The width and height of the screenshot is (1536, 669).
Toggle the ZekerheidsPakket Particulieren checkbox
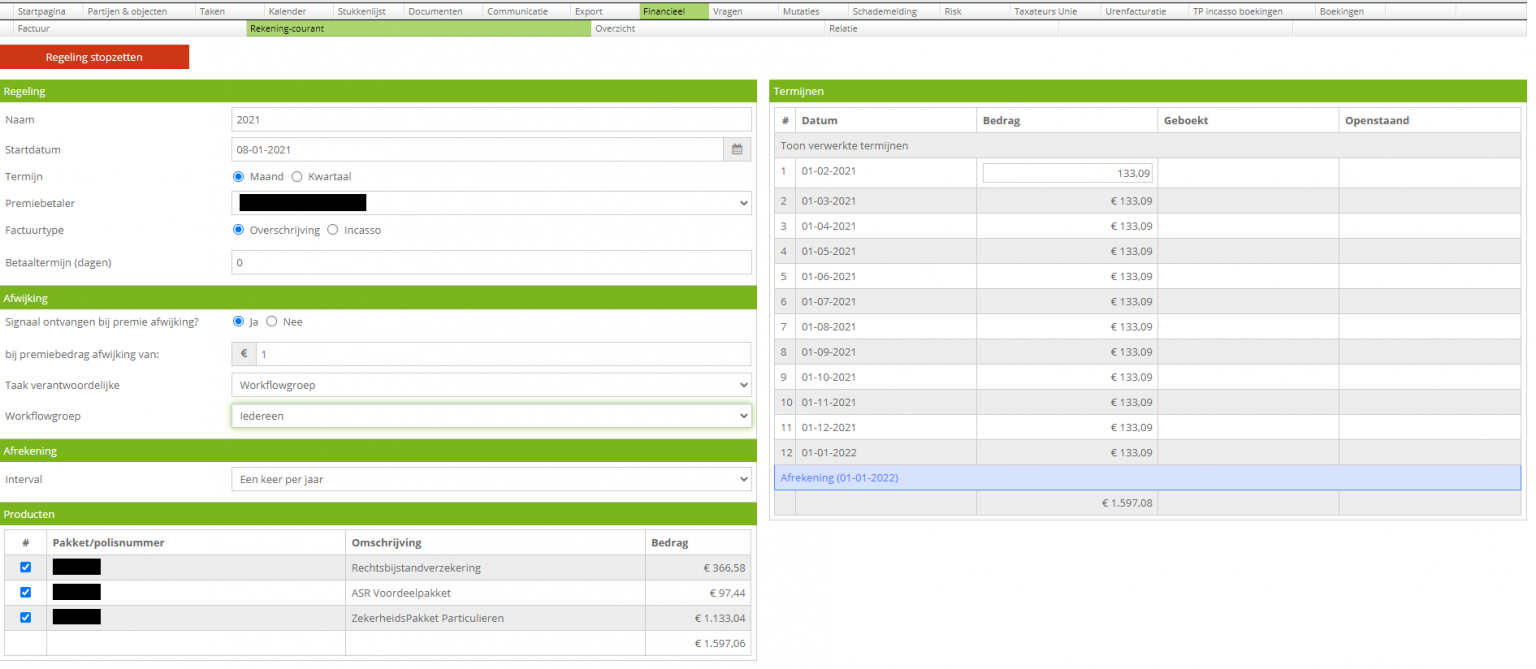pos(26,618)
